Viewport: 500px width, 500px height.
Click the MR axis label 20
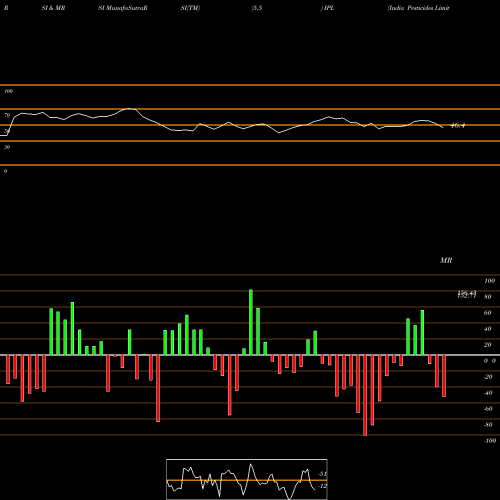[x=488, y=345]
